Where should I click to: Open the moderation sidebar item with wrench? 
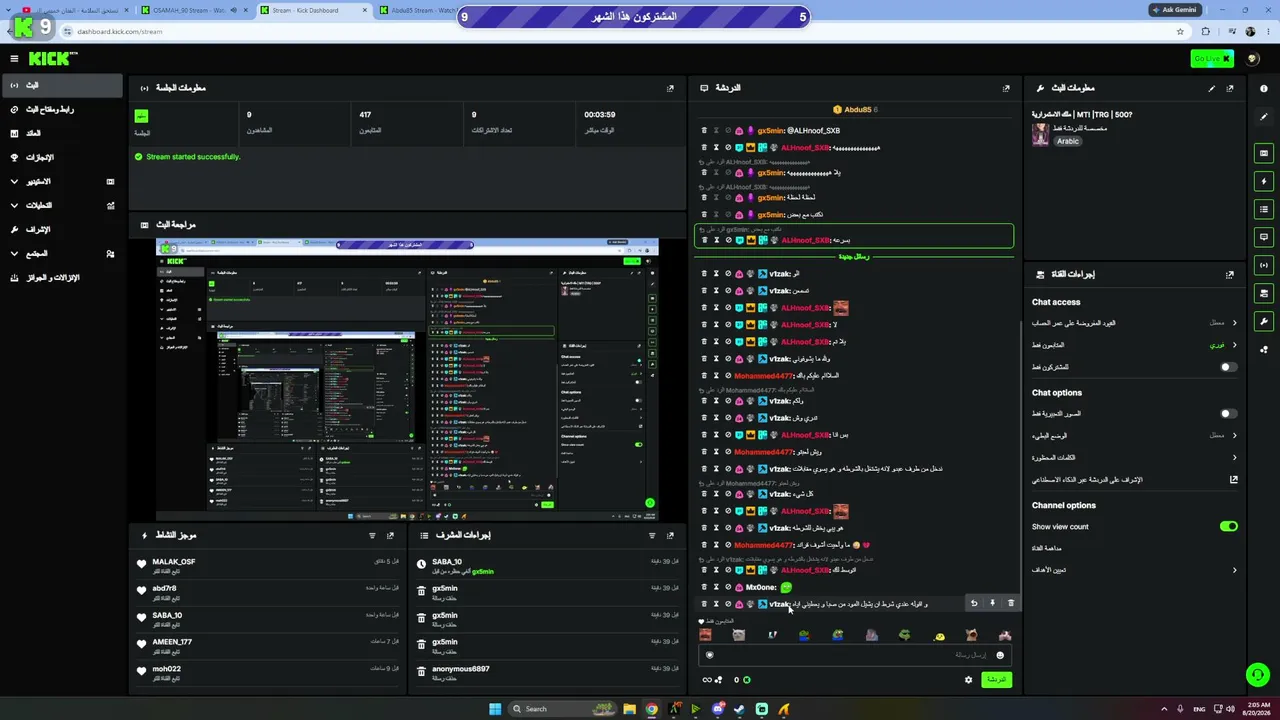pos(62,230)
